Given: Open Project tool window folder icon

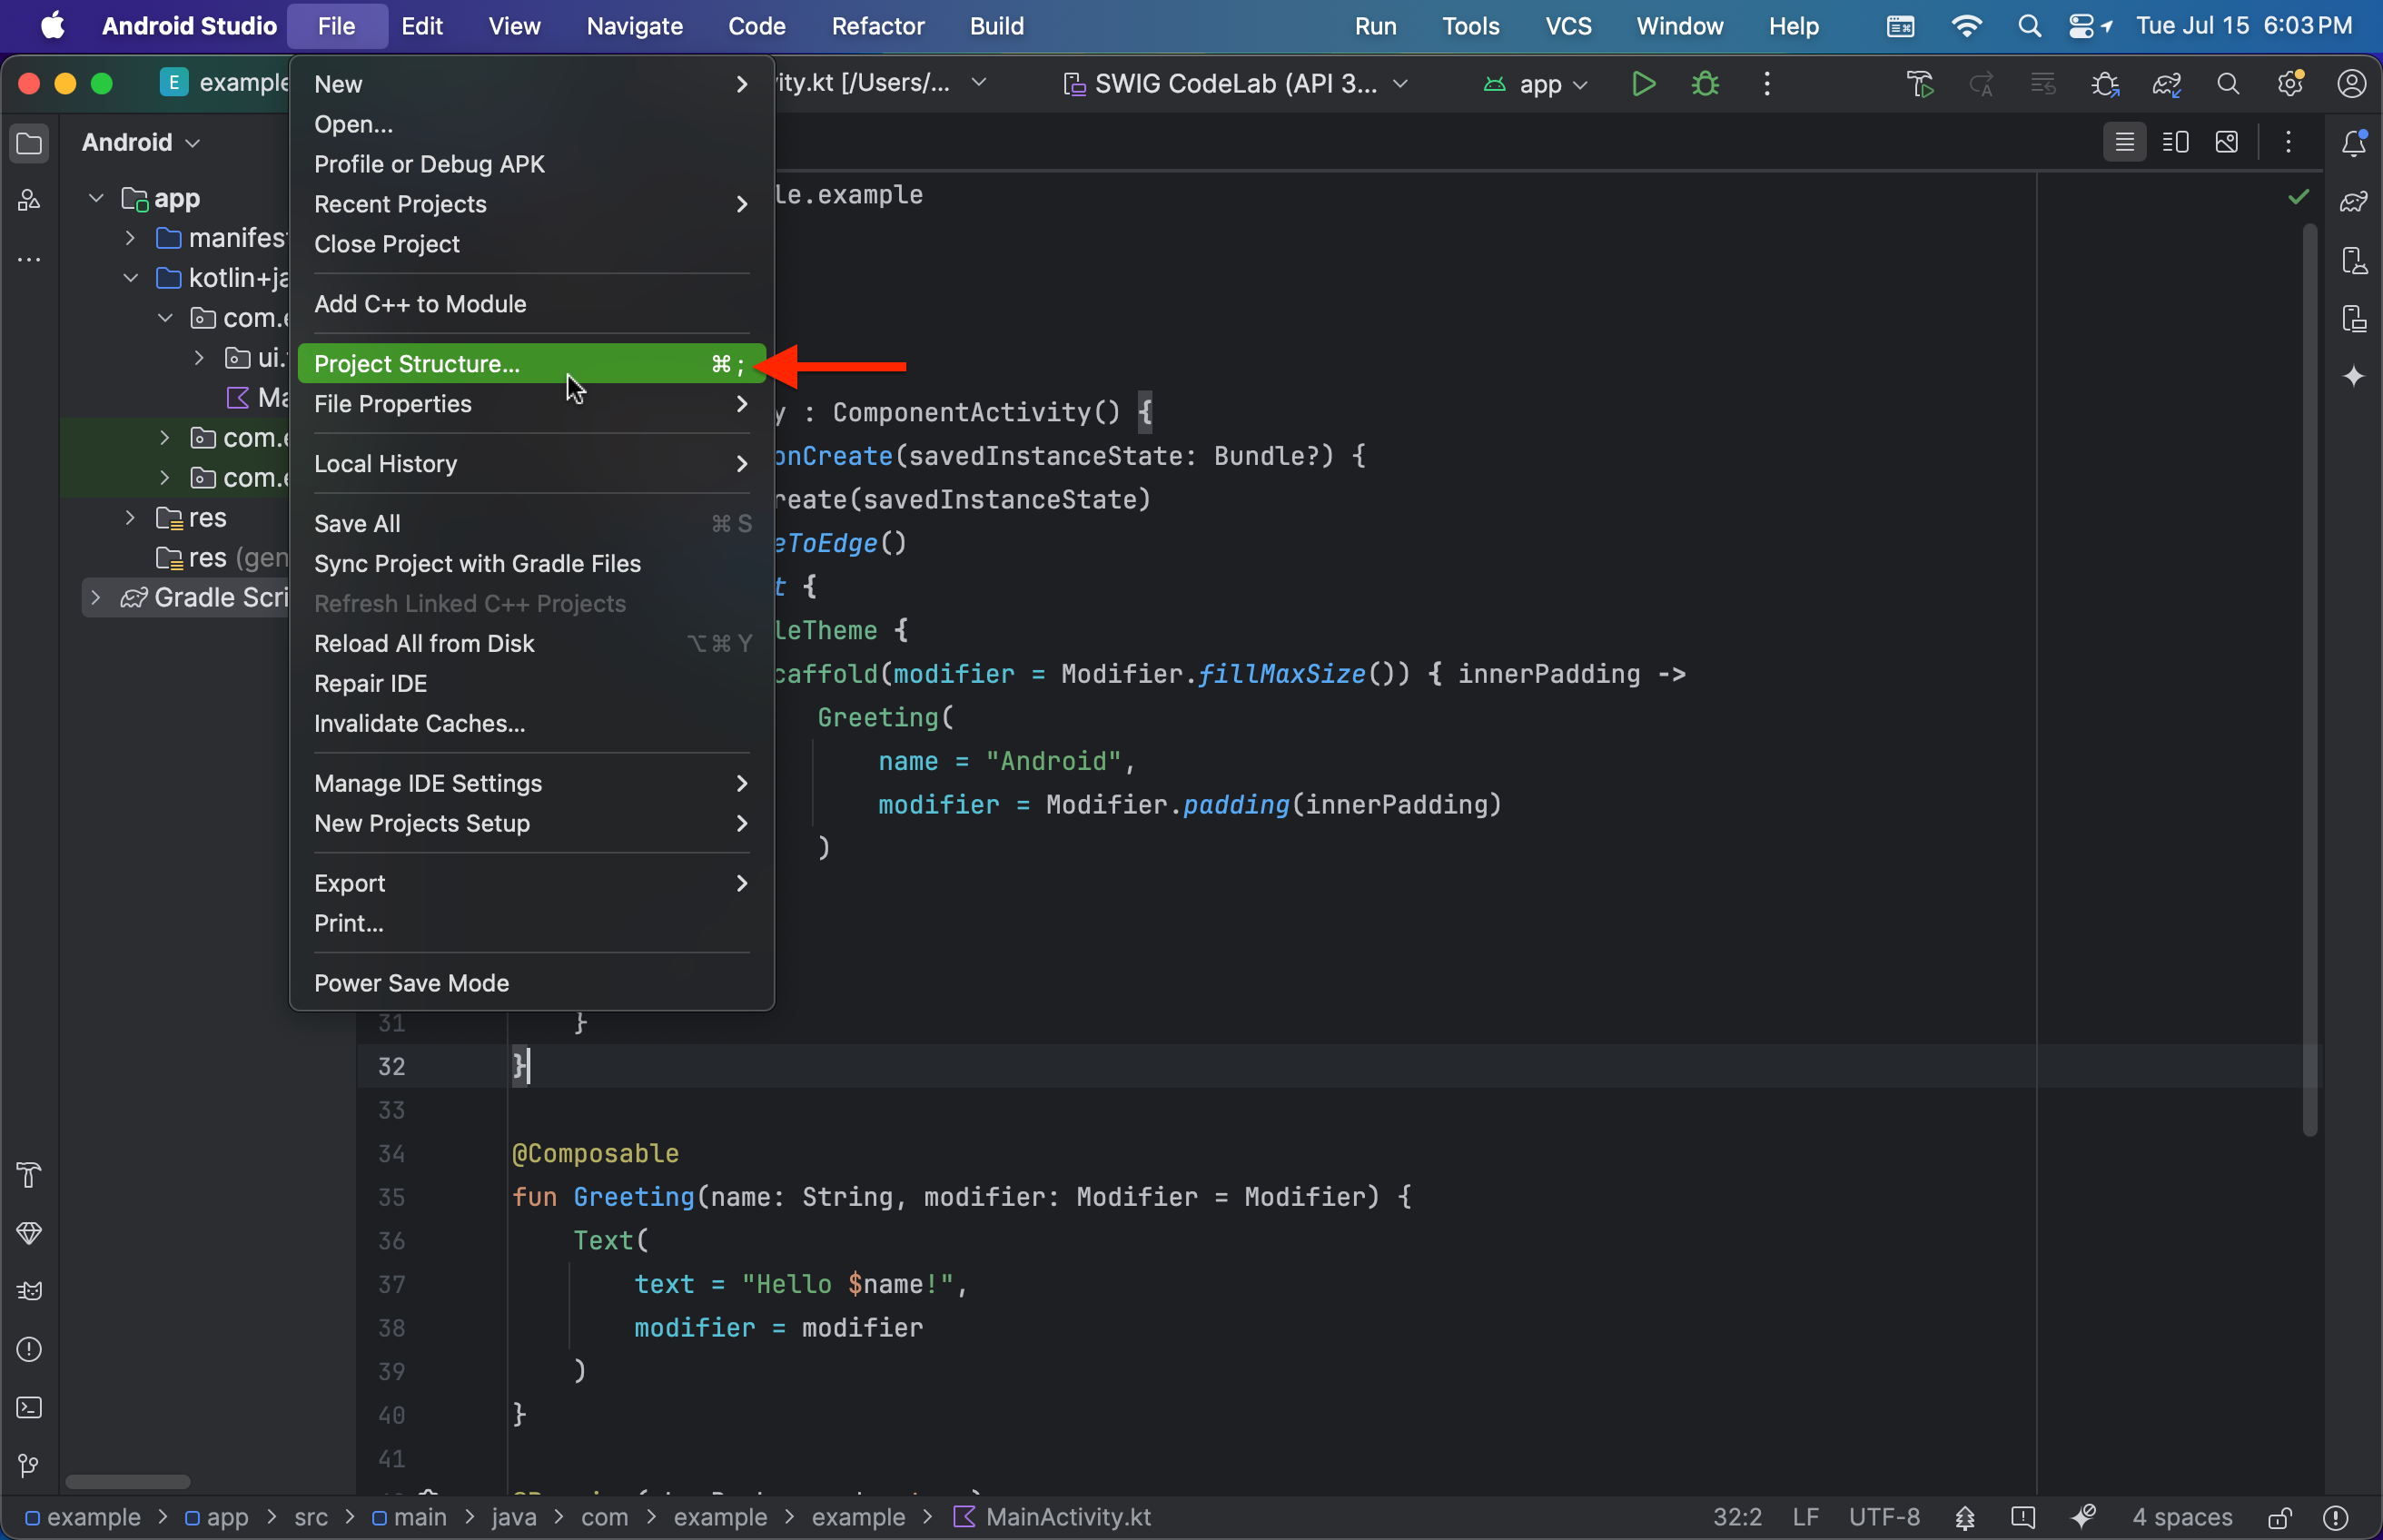Looking at the screenshot, I should 29,144.
